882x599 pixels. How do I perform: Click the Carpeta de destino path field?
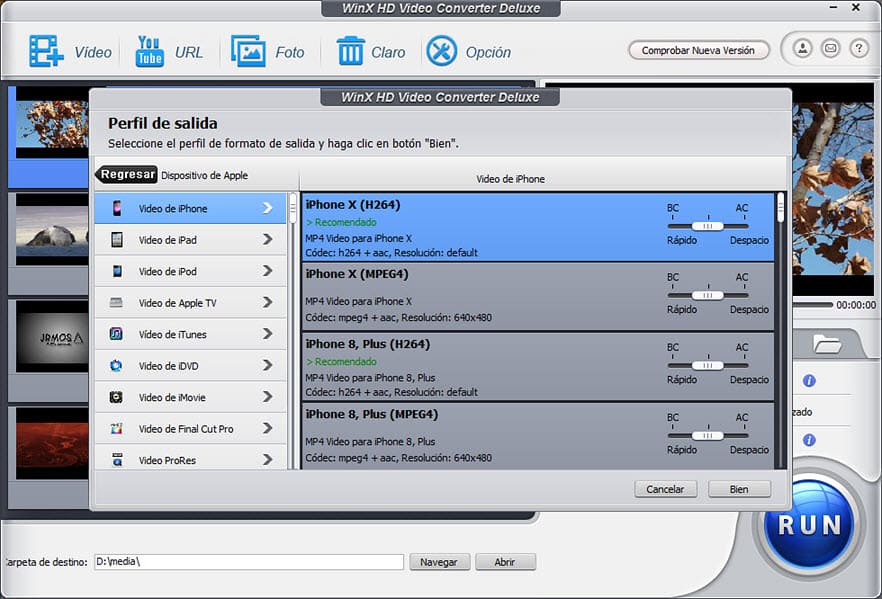point(249,561)
